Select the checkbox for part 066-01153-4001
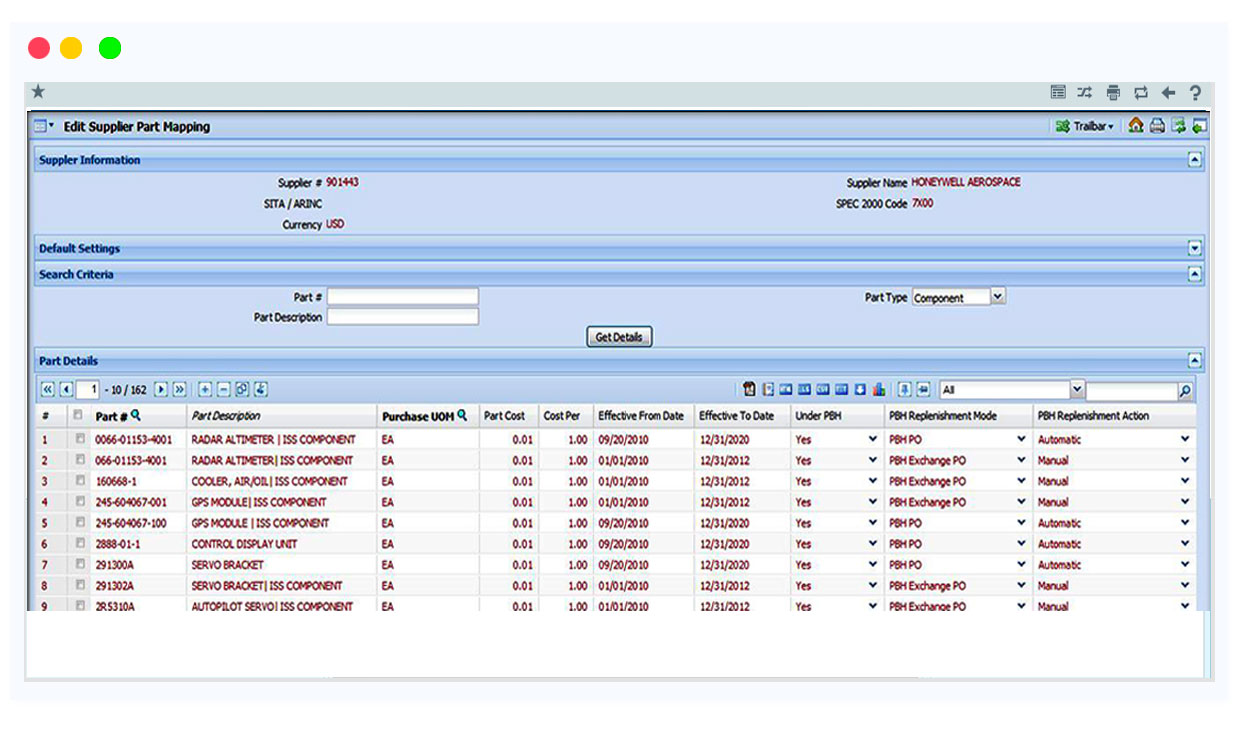The height and width of the screenshot is (732, 1250). 80,460
